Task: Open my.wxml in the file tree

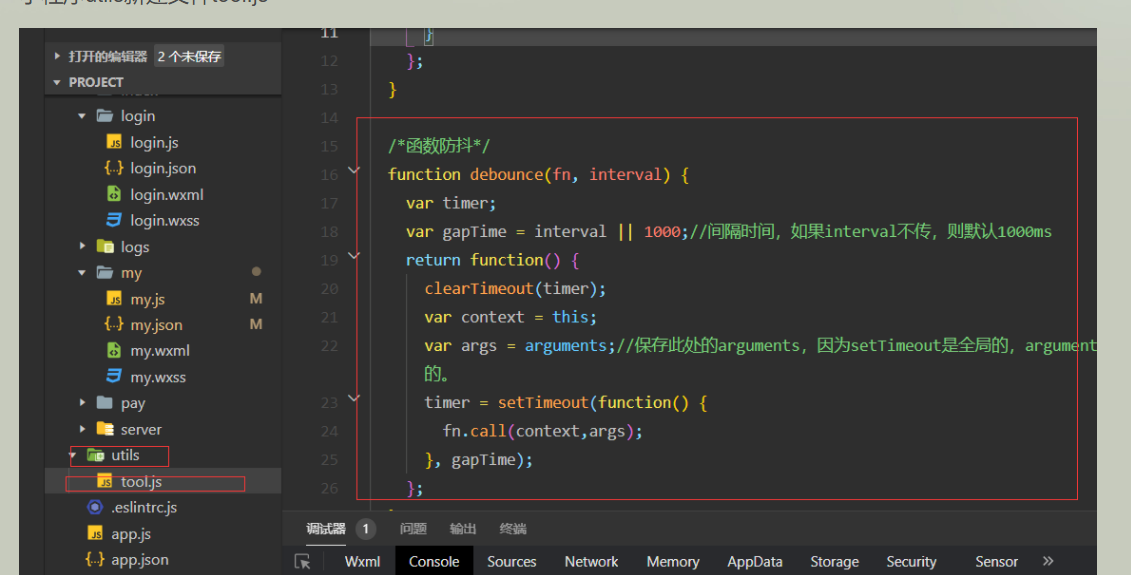Action: [x=160, y=351]
